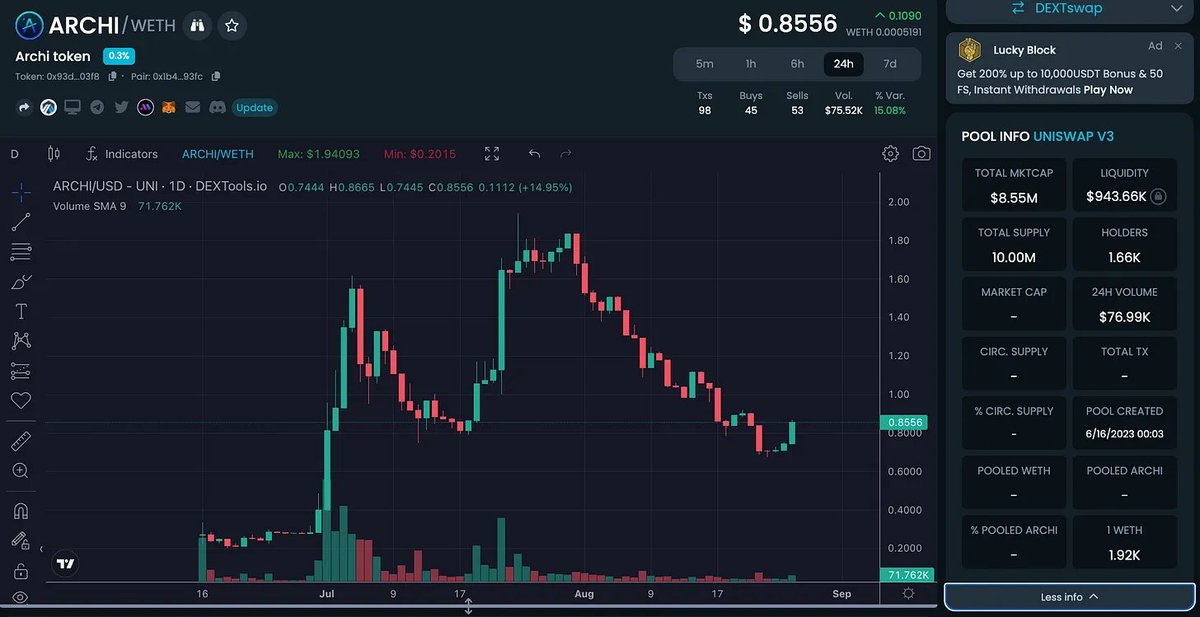This screenshot has height=617, width=1200.
Task: Collapse pool details with Less info
Action: (x=1069, y=597)
